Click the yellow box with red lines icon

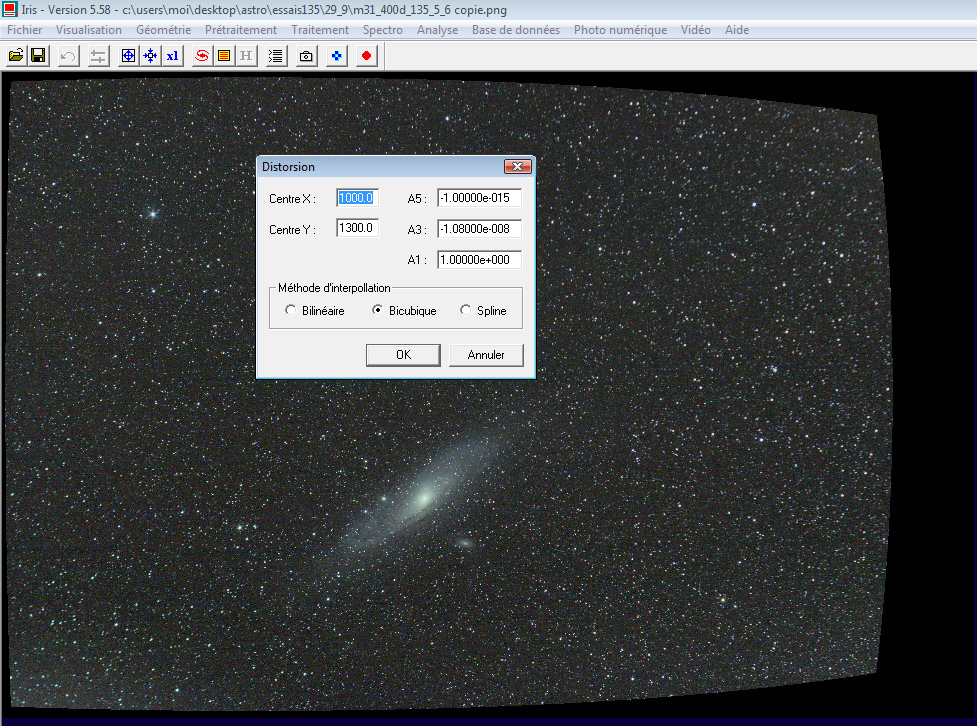224,56
